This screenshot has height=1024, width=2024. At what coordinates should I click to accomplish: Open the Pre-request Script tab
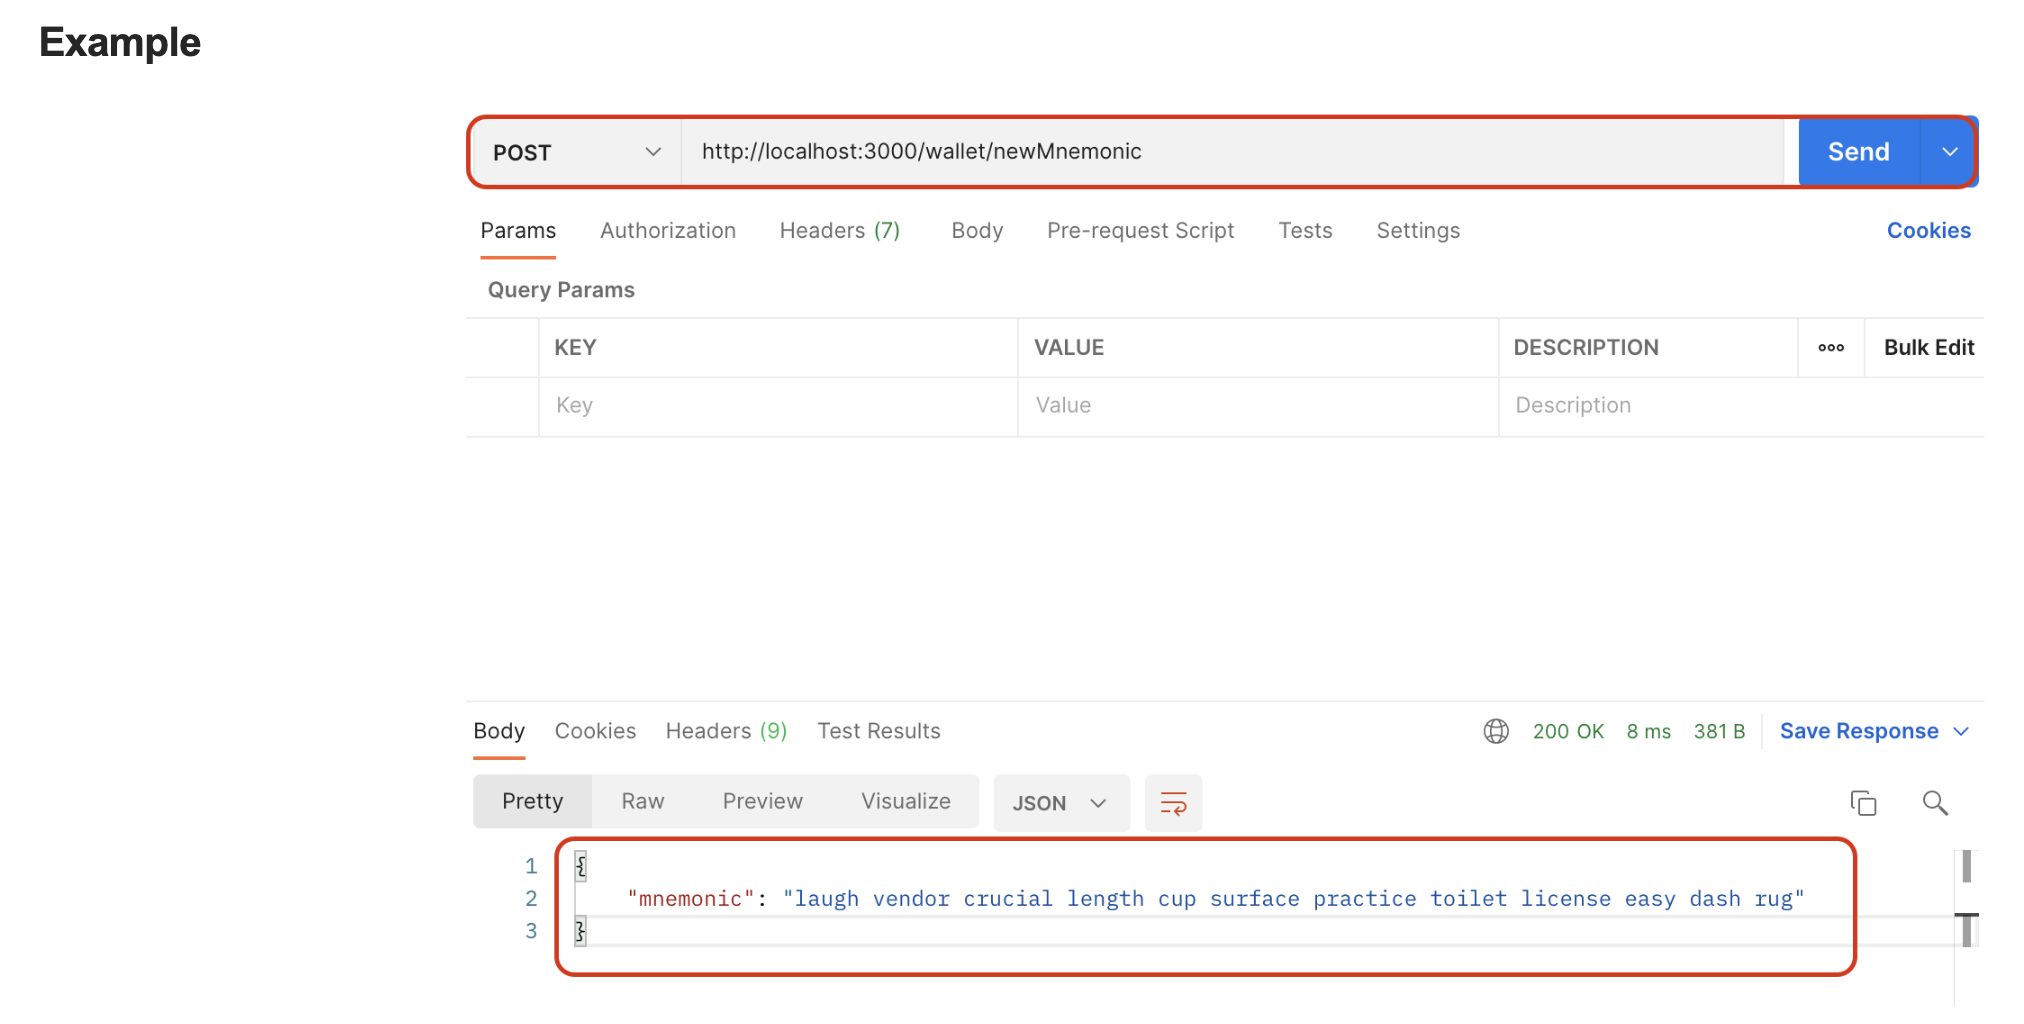[x=1140, y=231]
